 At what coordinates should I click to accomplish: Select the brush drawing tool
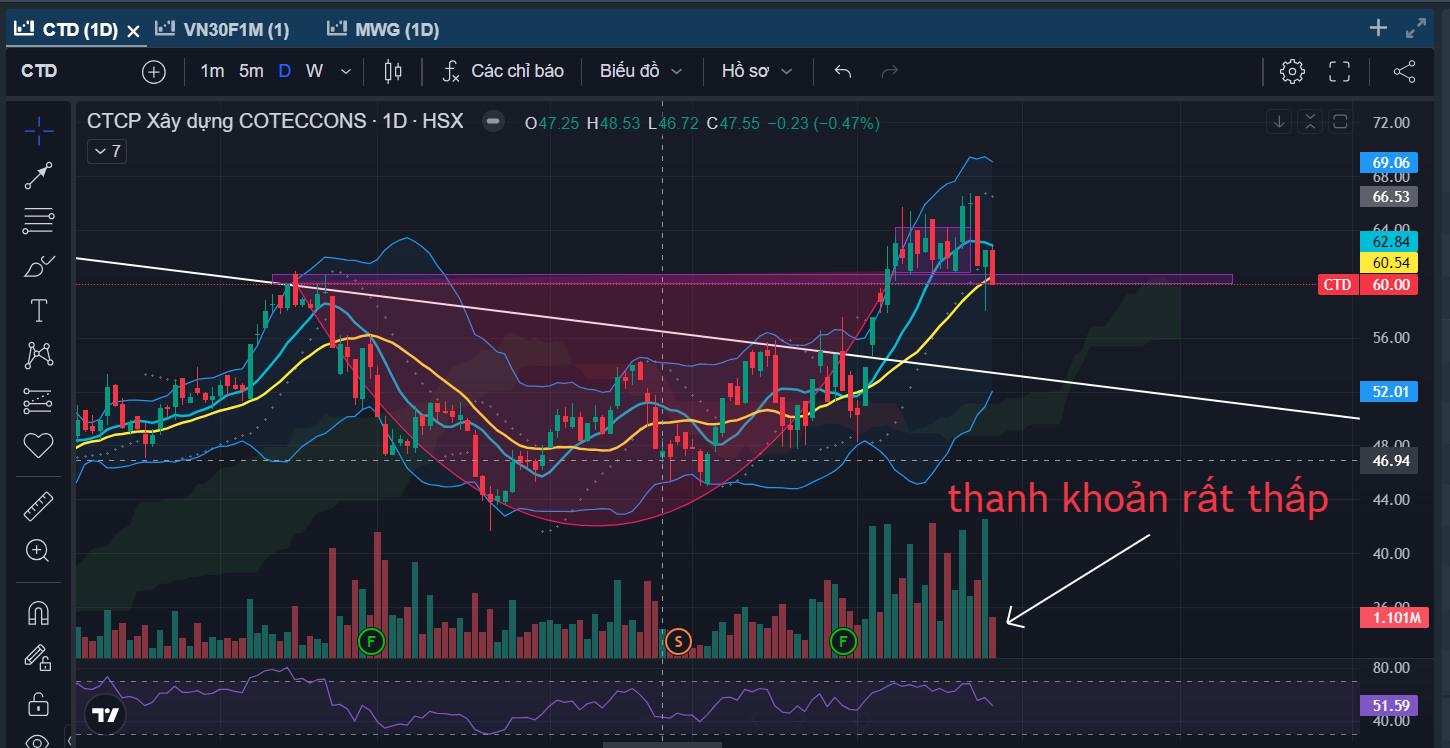(39, 266)
